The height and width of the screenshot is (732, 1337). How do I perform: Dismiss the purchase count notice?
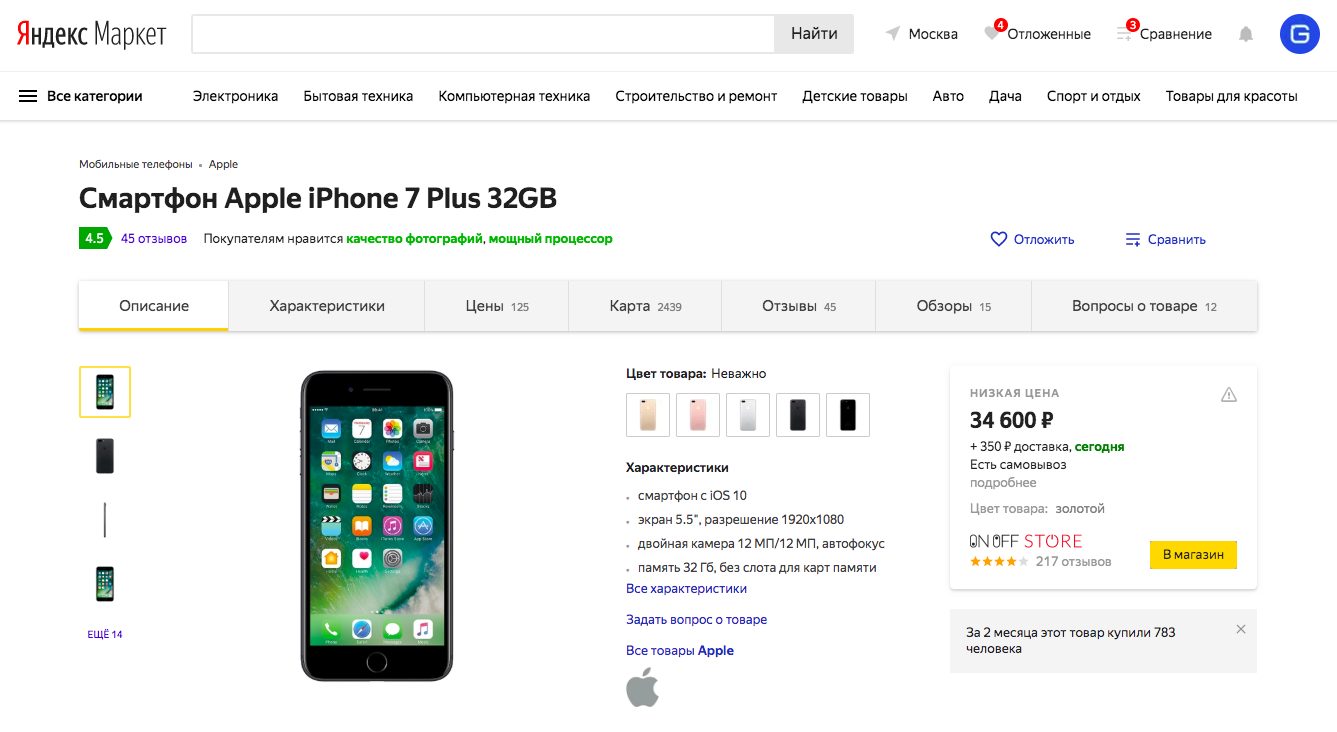point(1241,629)
